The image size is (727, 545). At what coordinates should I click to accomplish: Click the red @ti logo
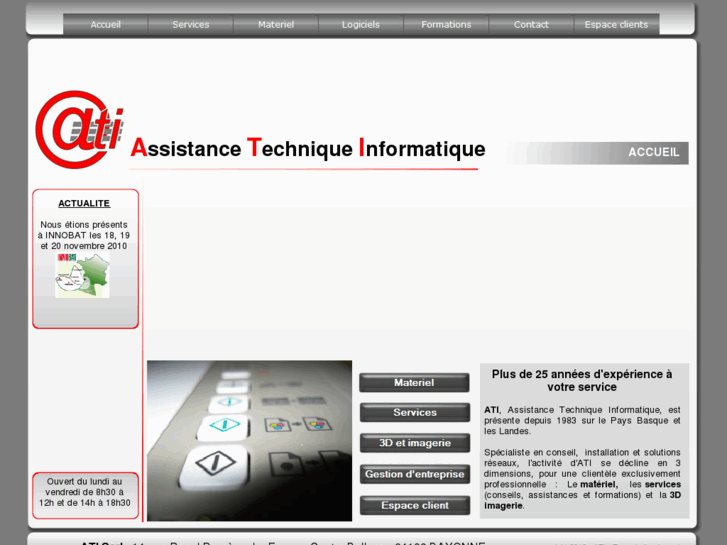click(x=79, y=129)
